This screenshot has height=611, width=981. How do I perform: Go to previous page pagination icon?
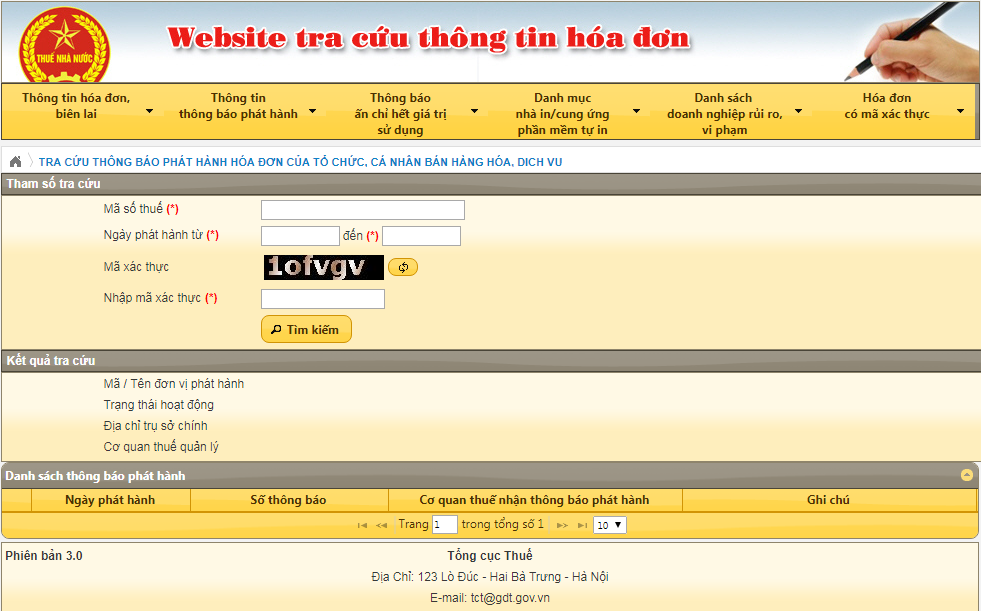(382, 525)
